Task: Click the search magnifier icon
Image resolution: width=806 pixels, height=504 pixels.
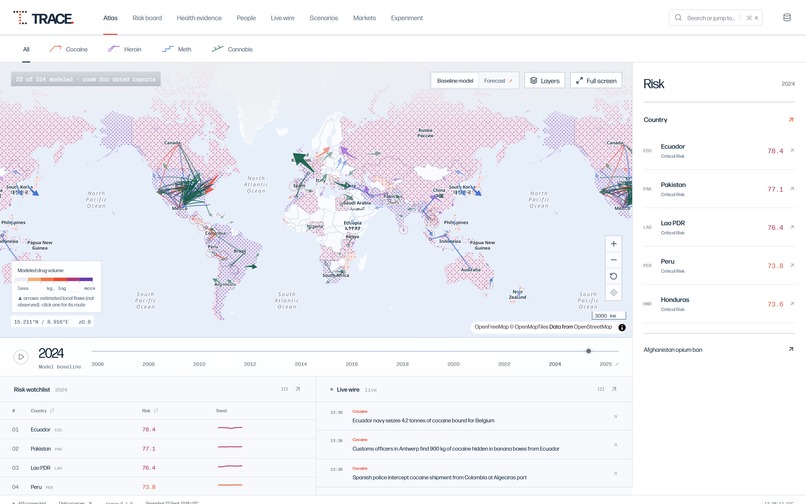Action: (678, 17)
